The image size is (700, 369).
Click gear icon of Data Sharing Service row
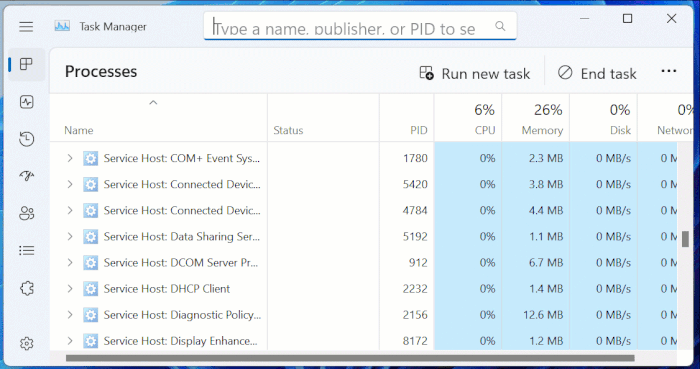tap(91, 237)
